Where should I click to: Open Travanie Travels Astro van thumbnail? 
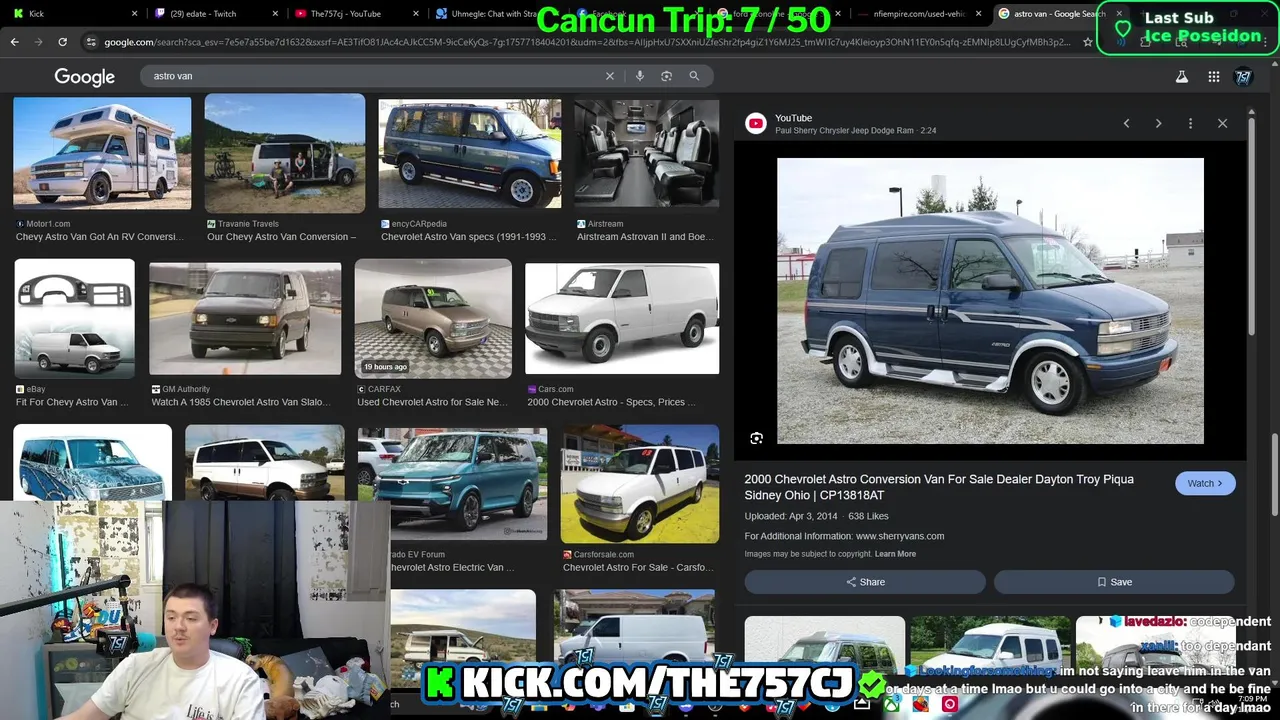285,153
